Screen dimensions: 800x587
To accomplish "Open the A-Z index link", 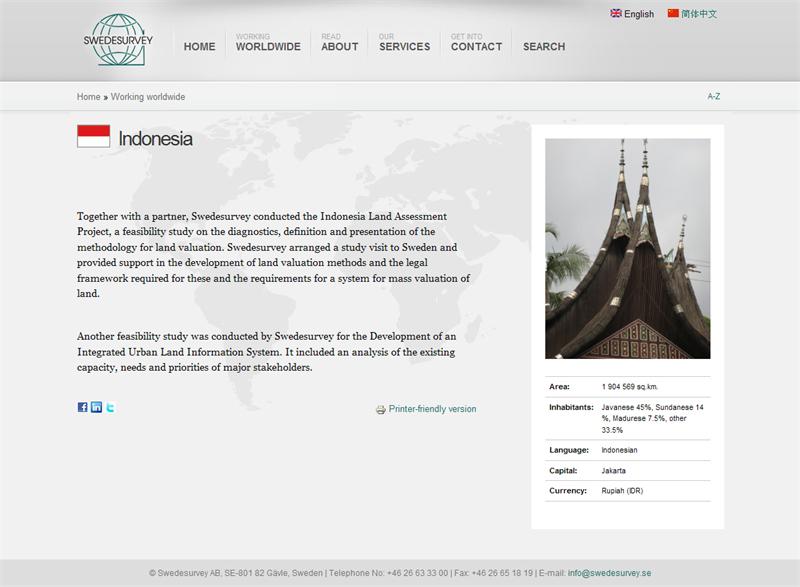I will (713, 97).
